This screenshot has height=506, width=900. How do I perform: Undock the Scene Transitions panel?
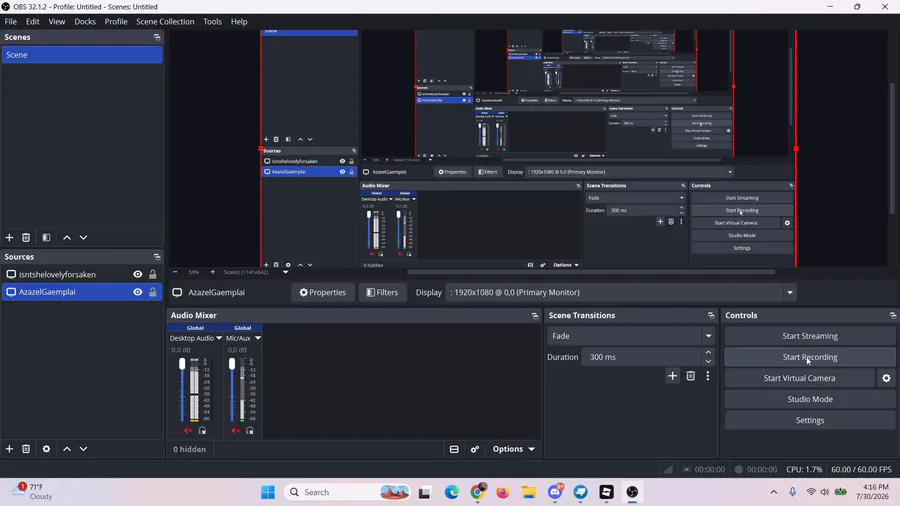711,316
